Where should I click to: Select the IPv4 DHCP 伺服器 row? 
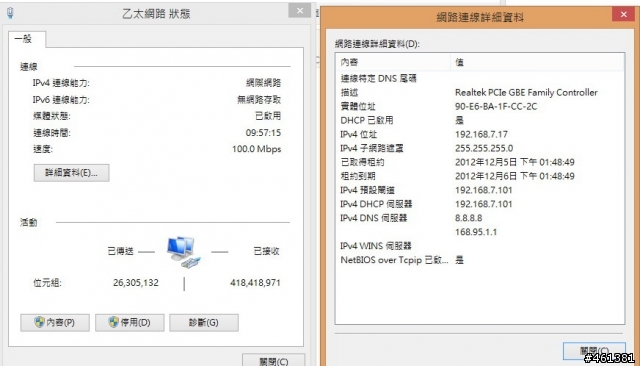[480, 204]
